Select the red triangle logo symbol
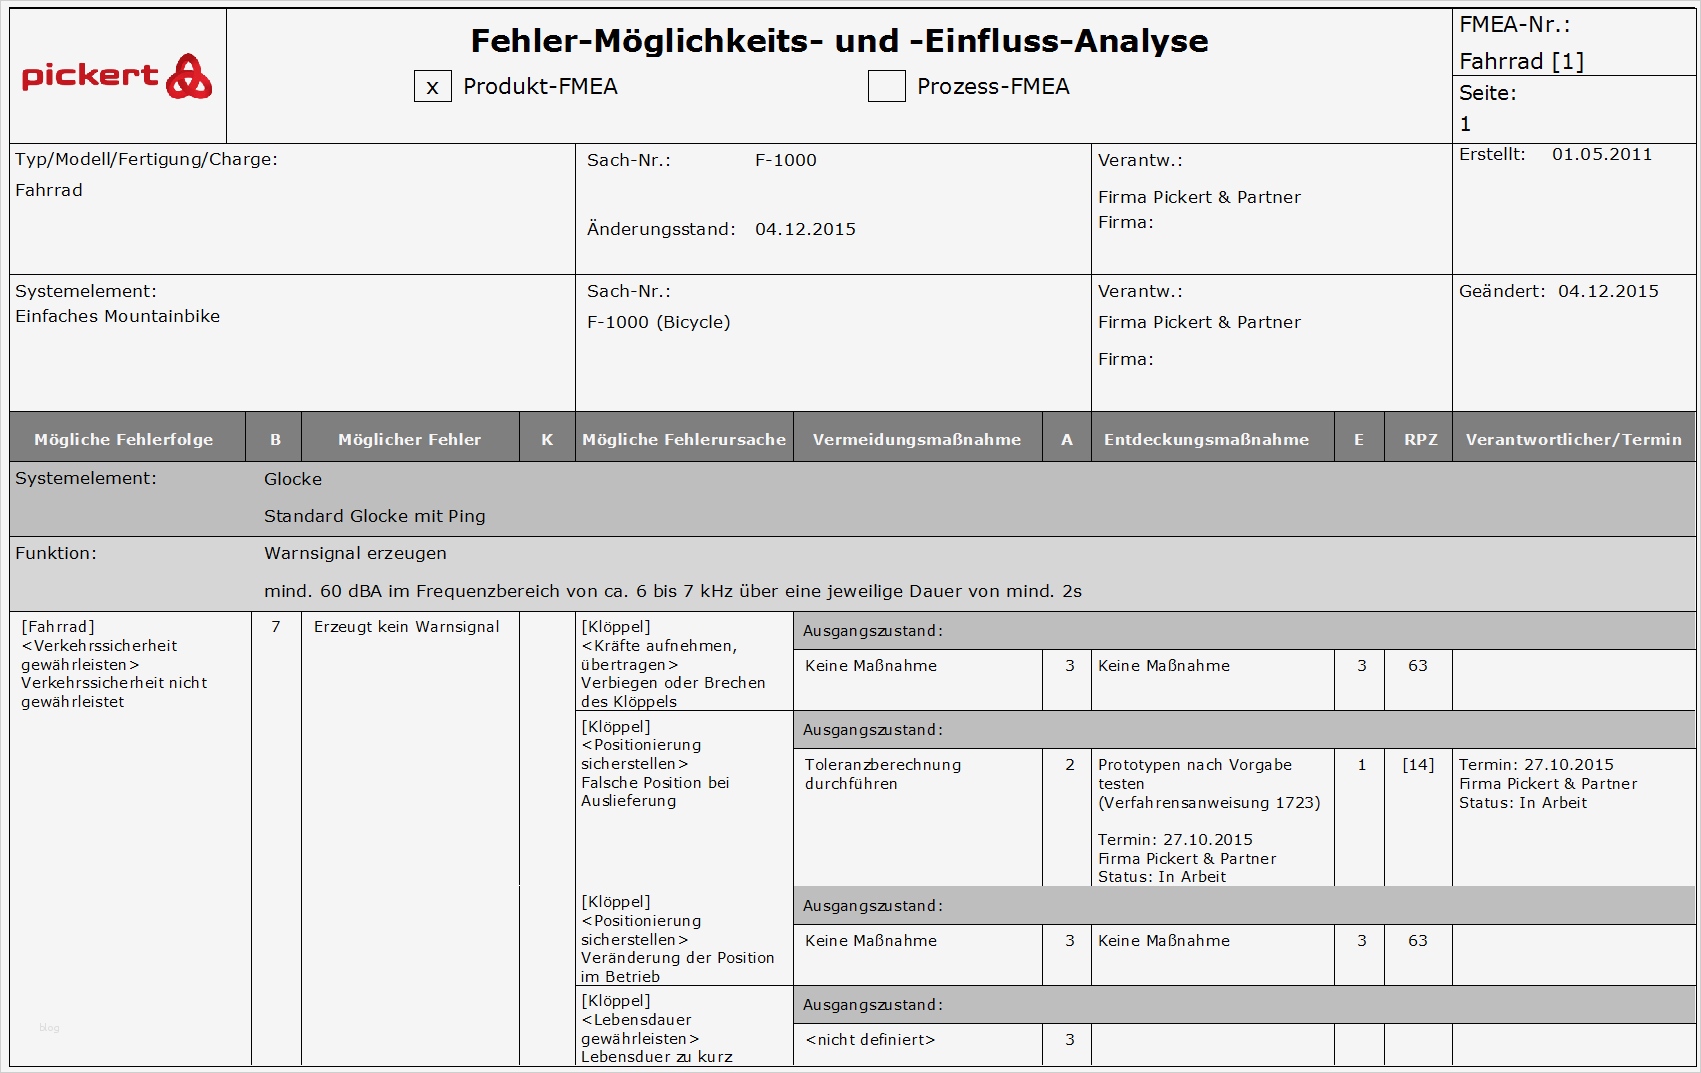The height and width of the screenshot is (1073, 1701). (190, 75)
